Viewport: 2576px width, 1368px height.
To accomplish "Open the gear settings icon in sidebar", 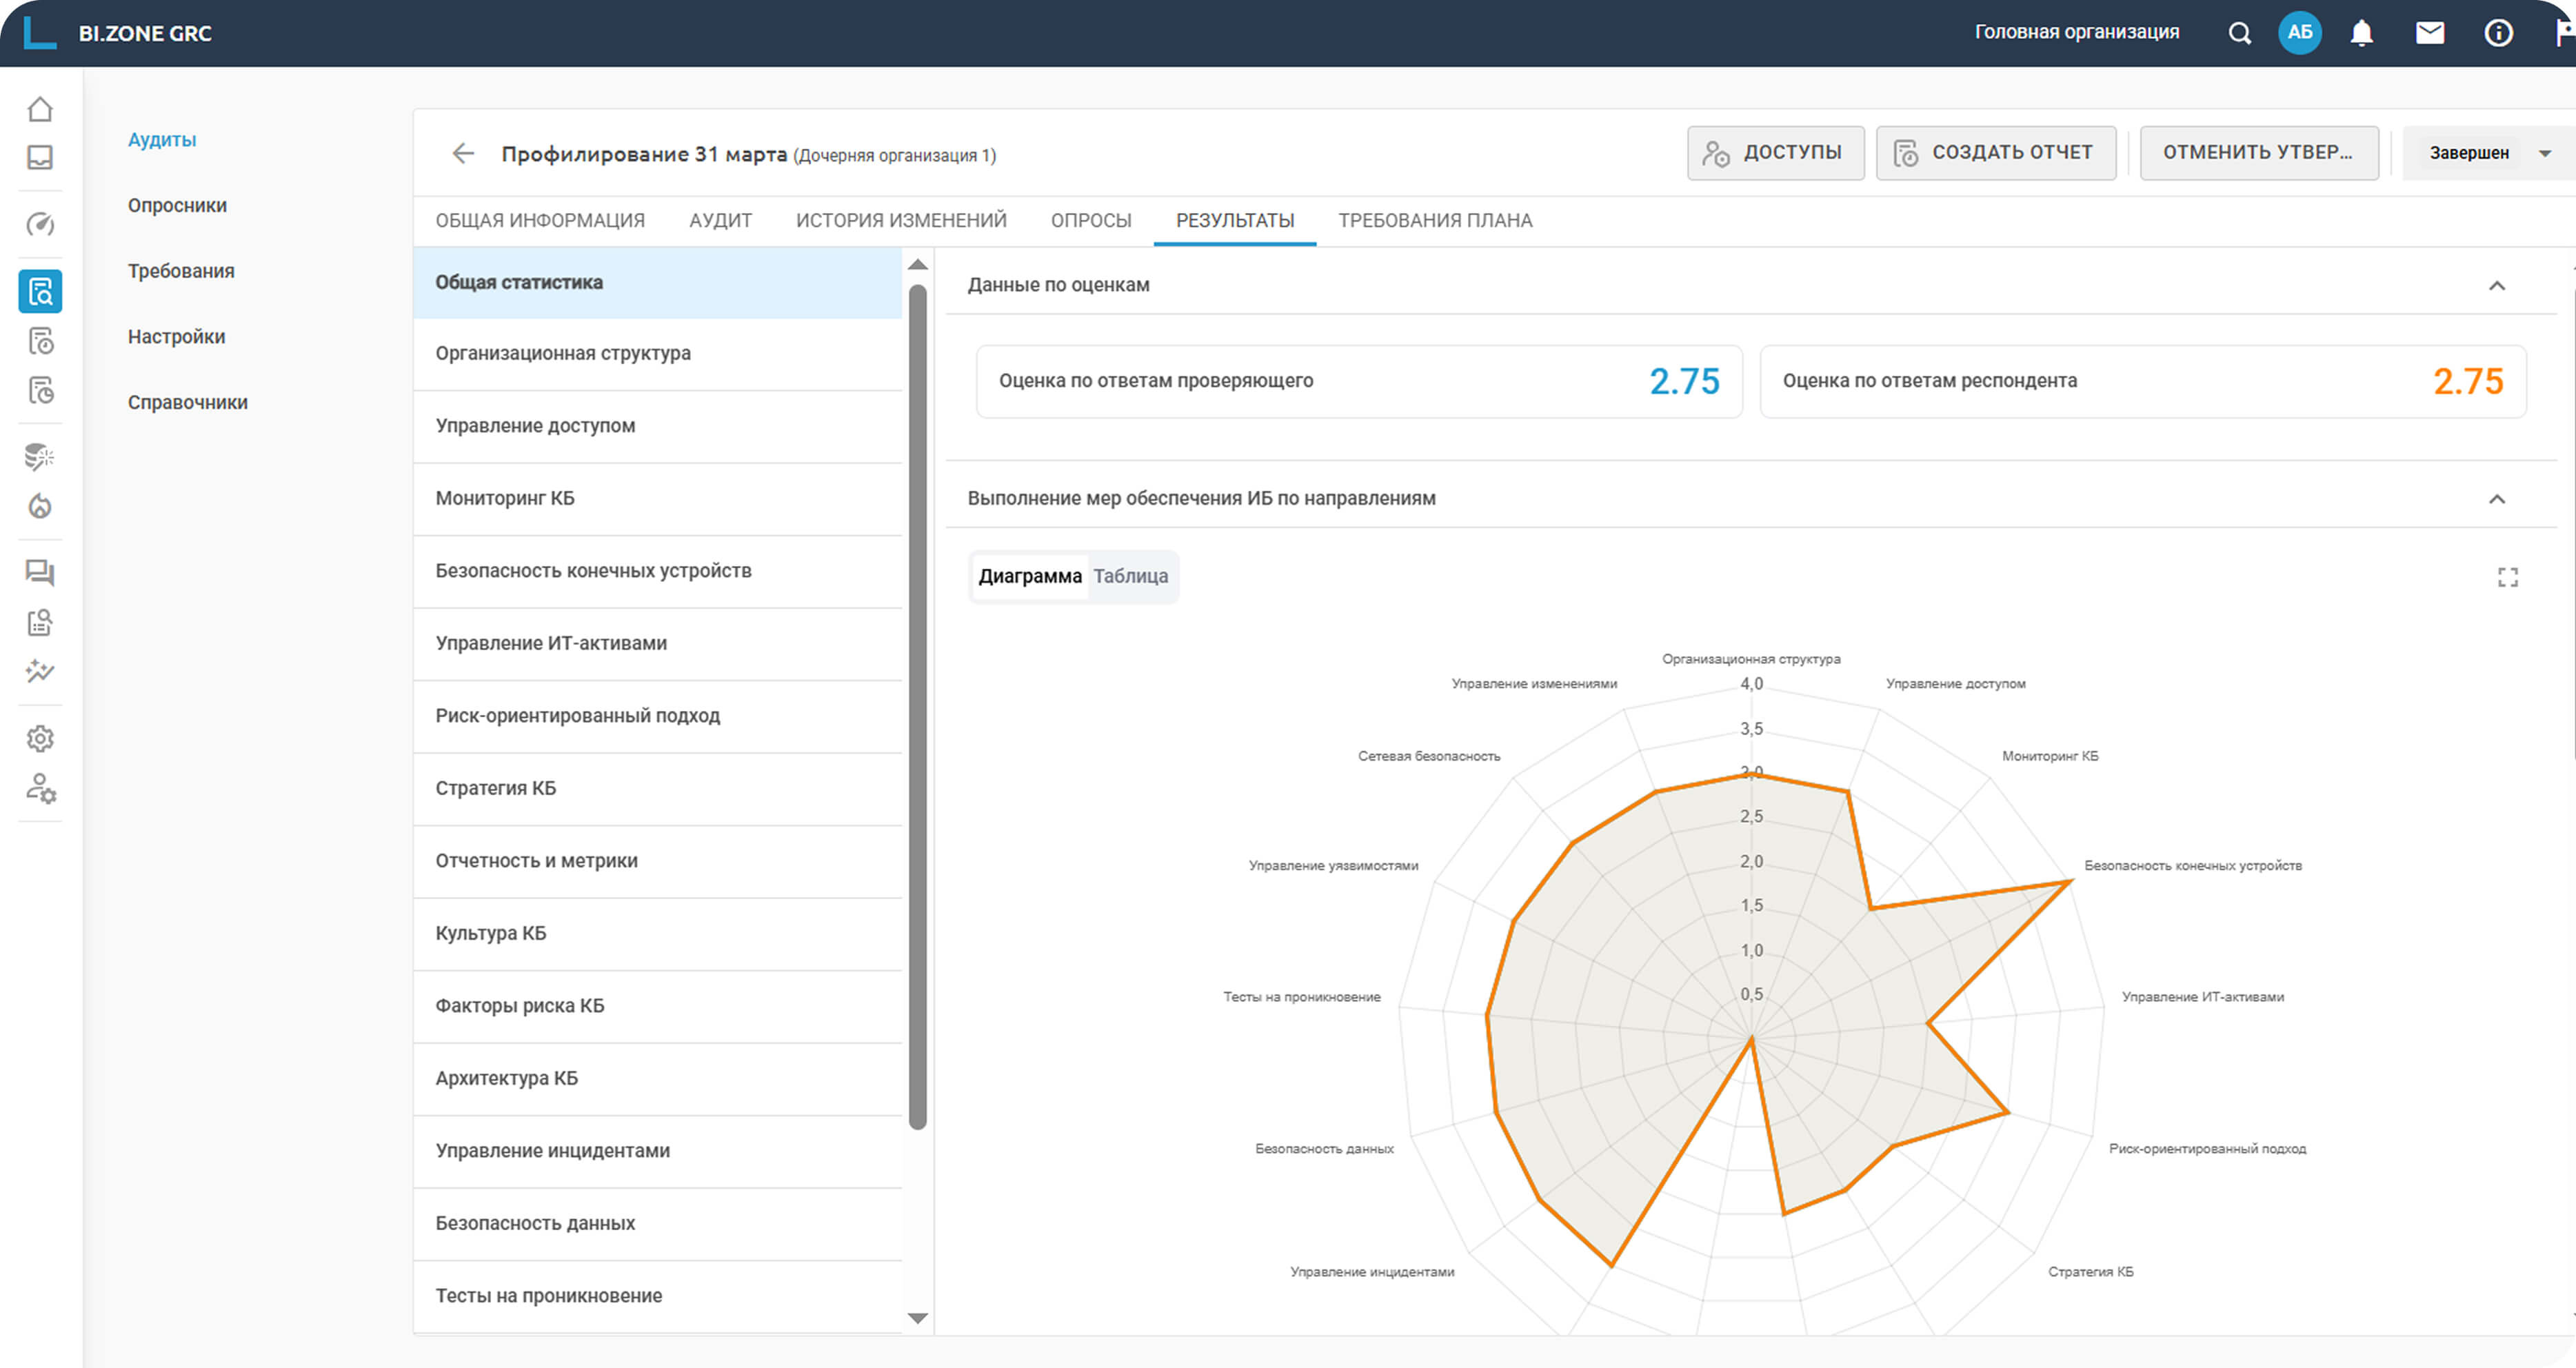I will click(40, 739).
